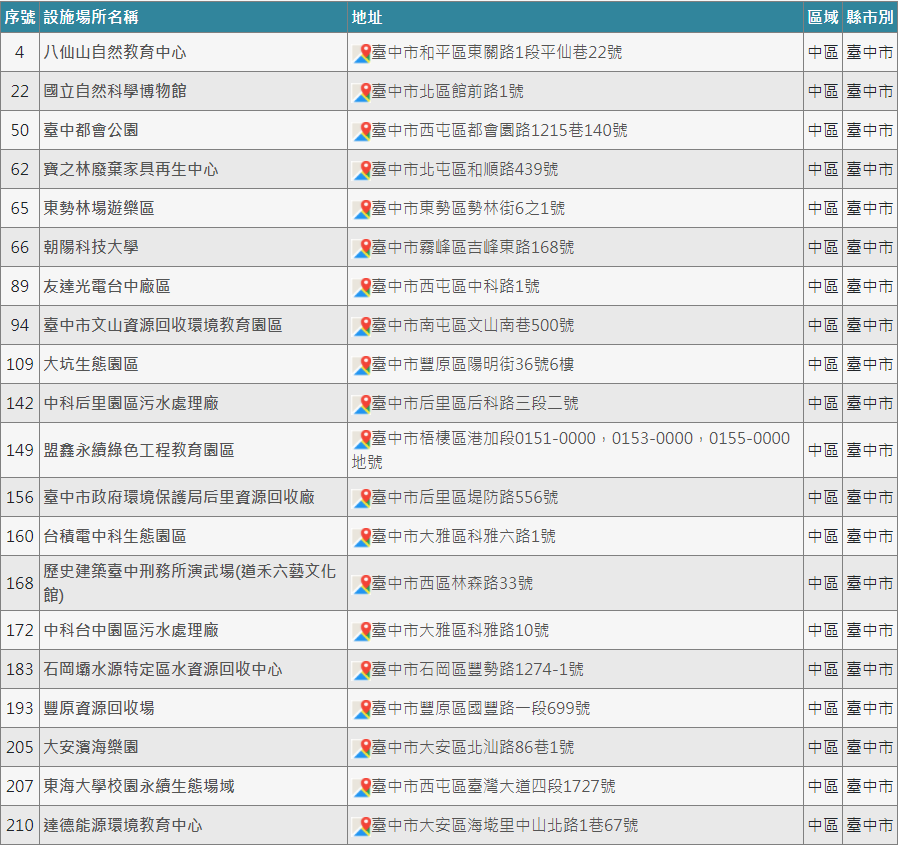The image size is (898, 850).
Task: Open Google Maps icon for 臺中都會公園
Action: 362,131
